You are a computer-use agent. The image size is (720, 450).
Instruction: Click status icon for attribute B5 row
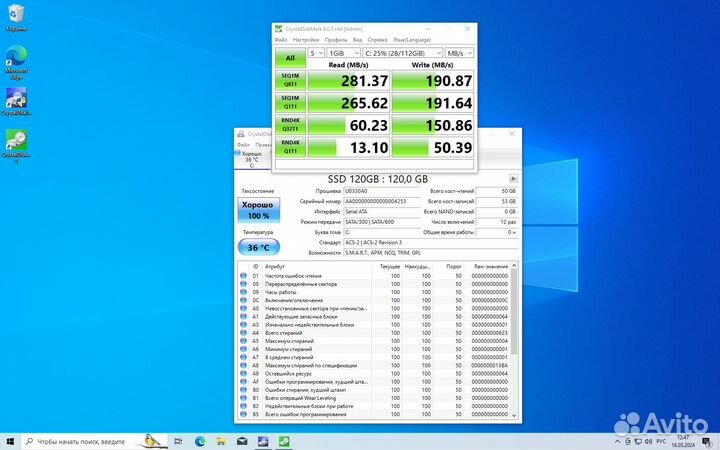pyautogui.click(x=243, y=414)
